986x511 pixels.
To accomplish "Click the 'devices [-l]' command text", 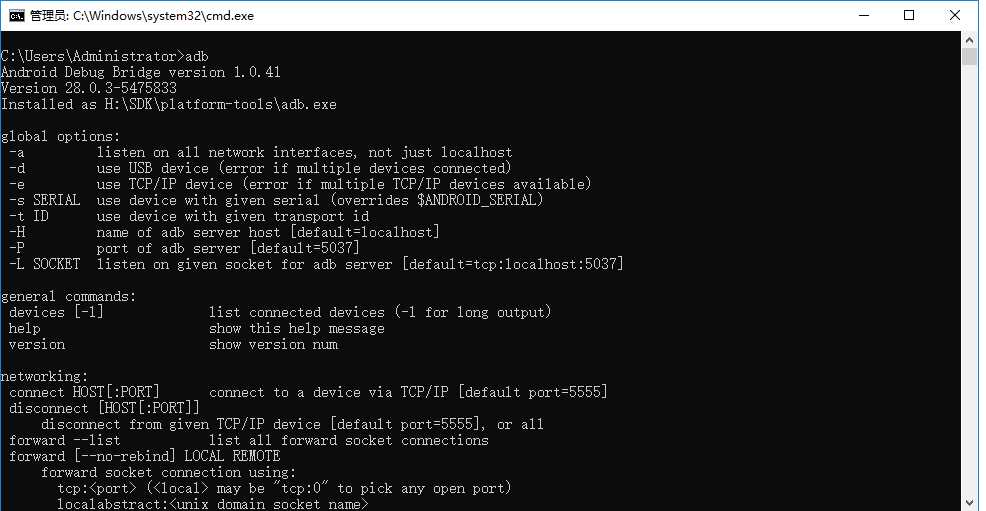I will pyautogui.click(x=56, y=312).
